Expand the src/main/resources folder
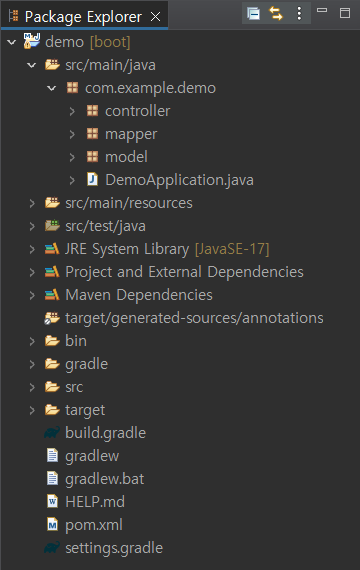360x570 pixels. click(x=32, y=203)
